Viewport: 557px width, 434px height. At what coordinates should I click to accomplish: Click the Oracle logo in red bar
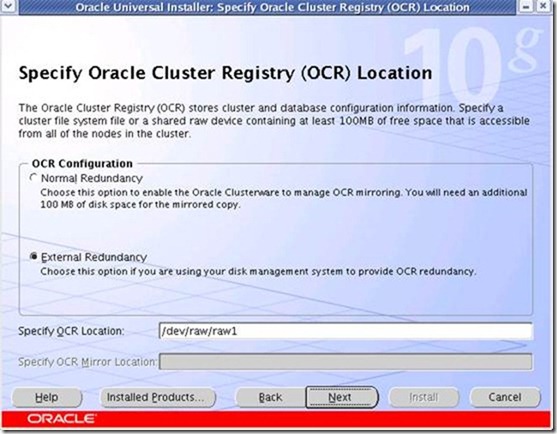point(61,418)
